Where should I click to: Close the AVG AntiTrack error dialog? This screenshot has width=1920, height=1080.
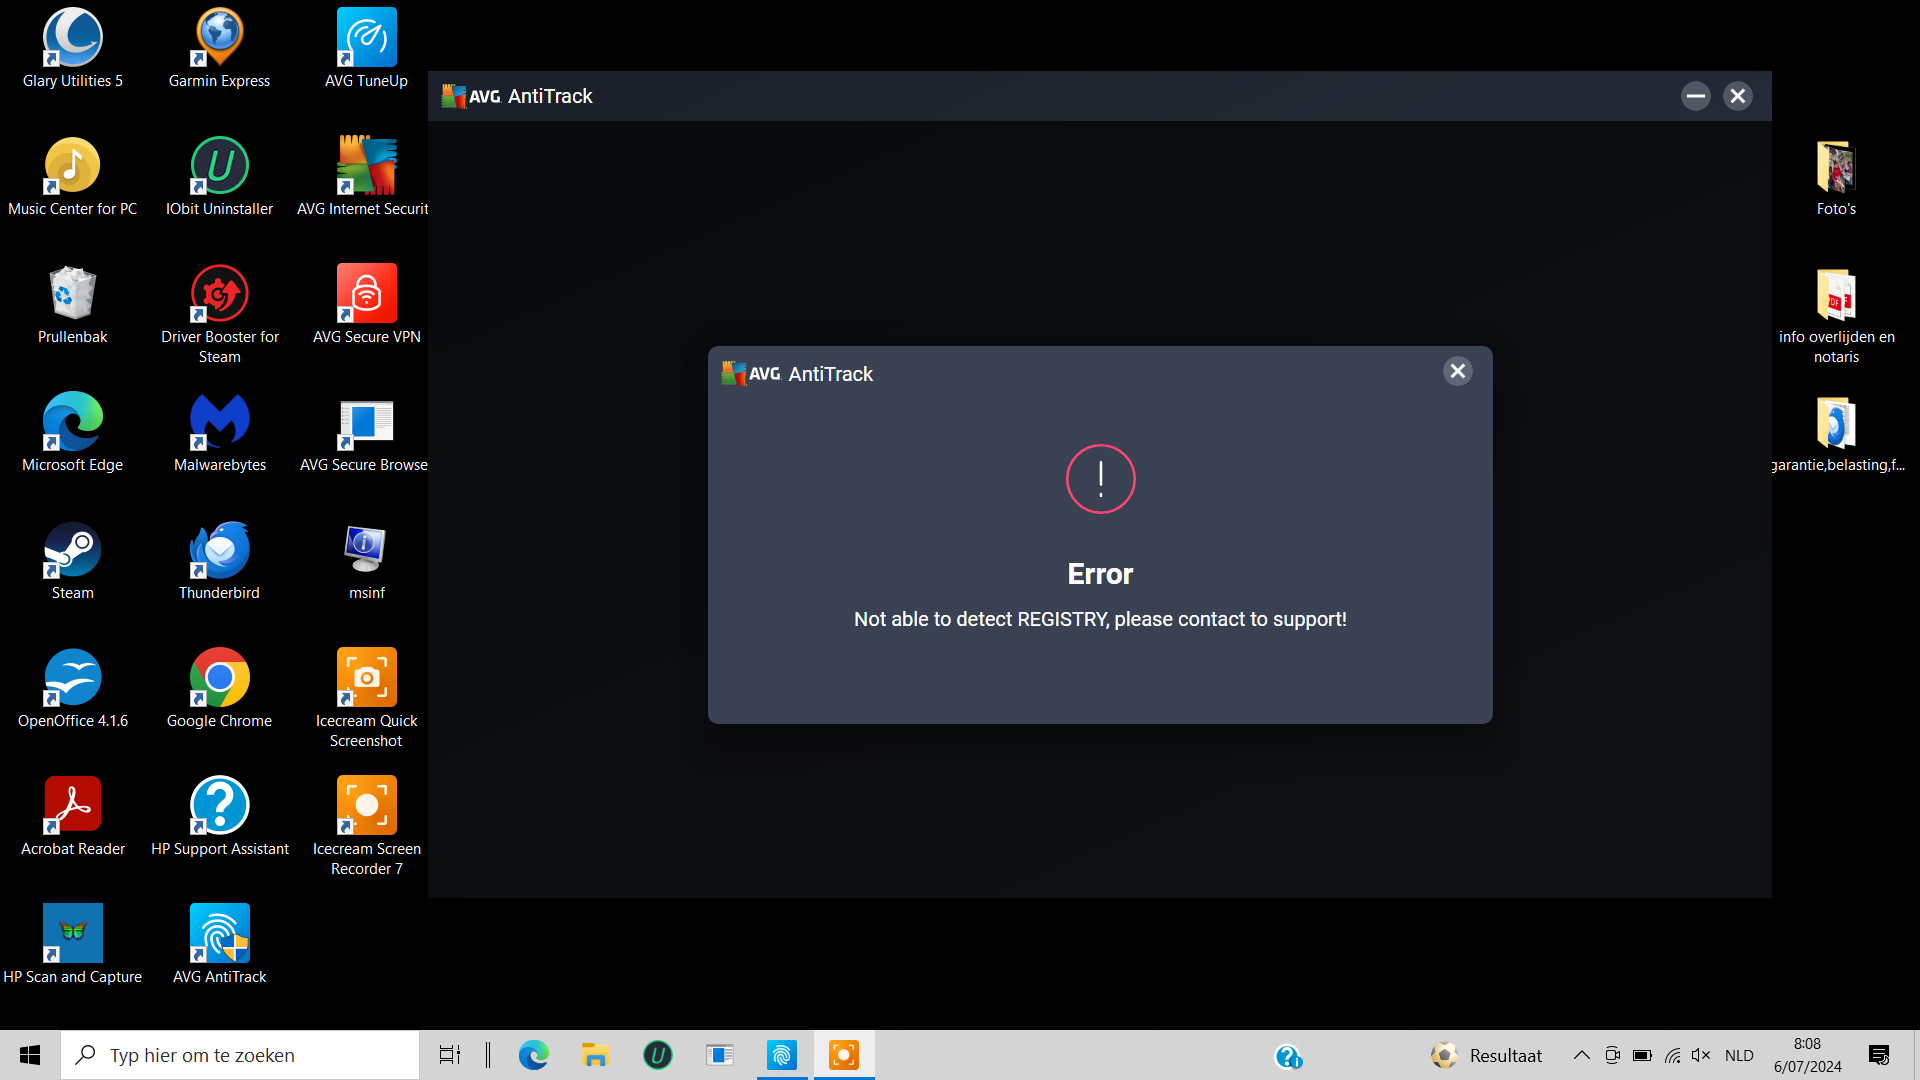tap(1458, 371)
